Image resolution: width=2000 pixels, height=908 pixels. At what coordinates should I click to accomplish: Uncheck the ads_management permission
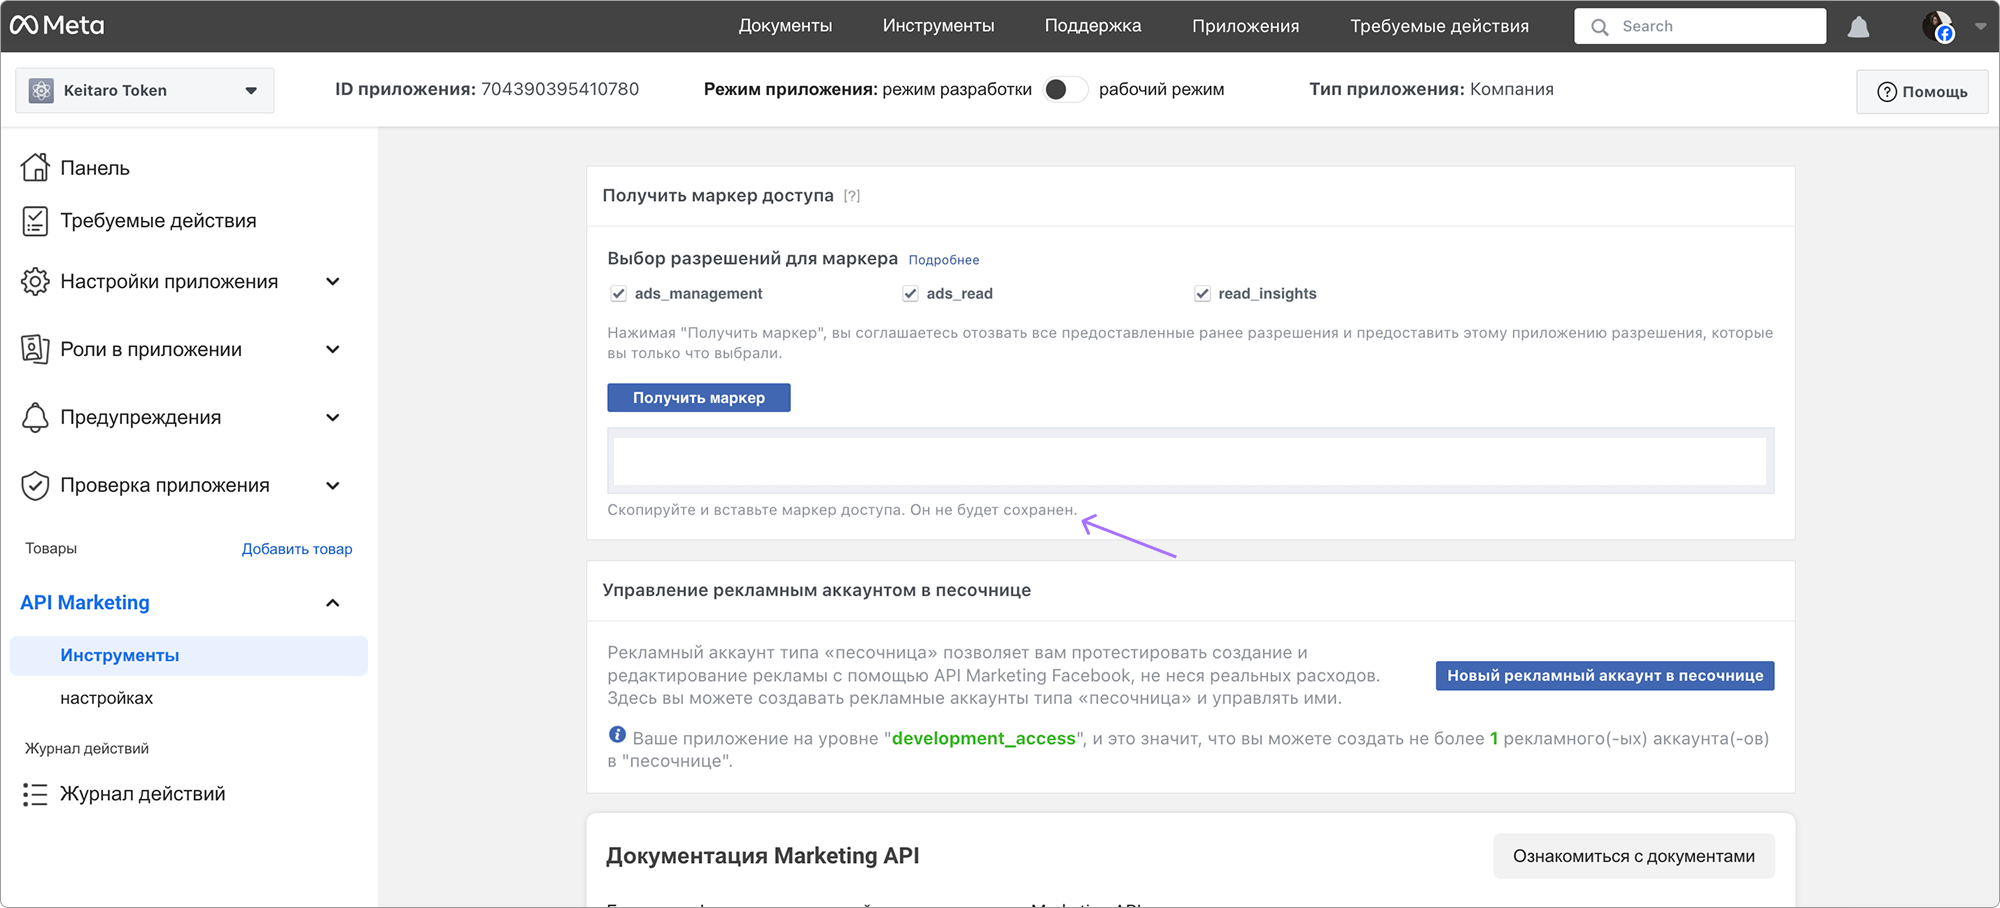618,294
